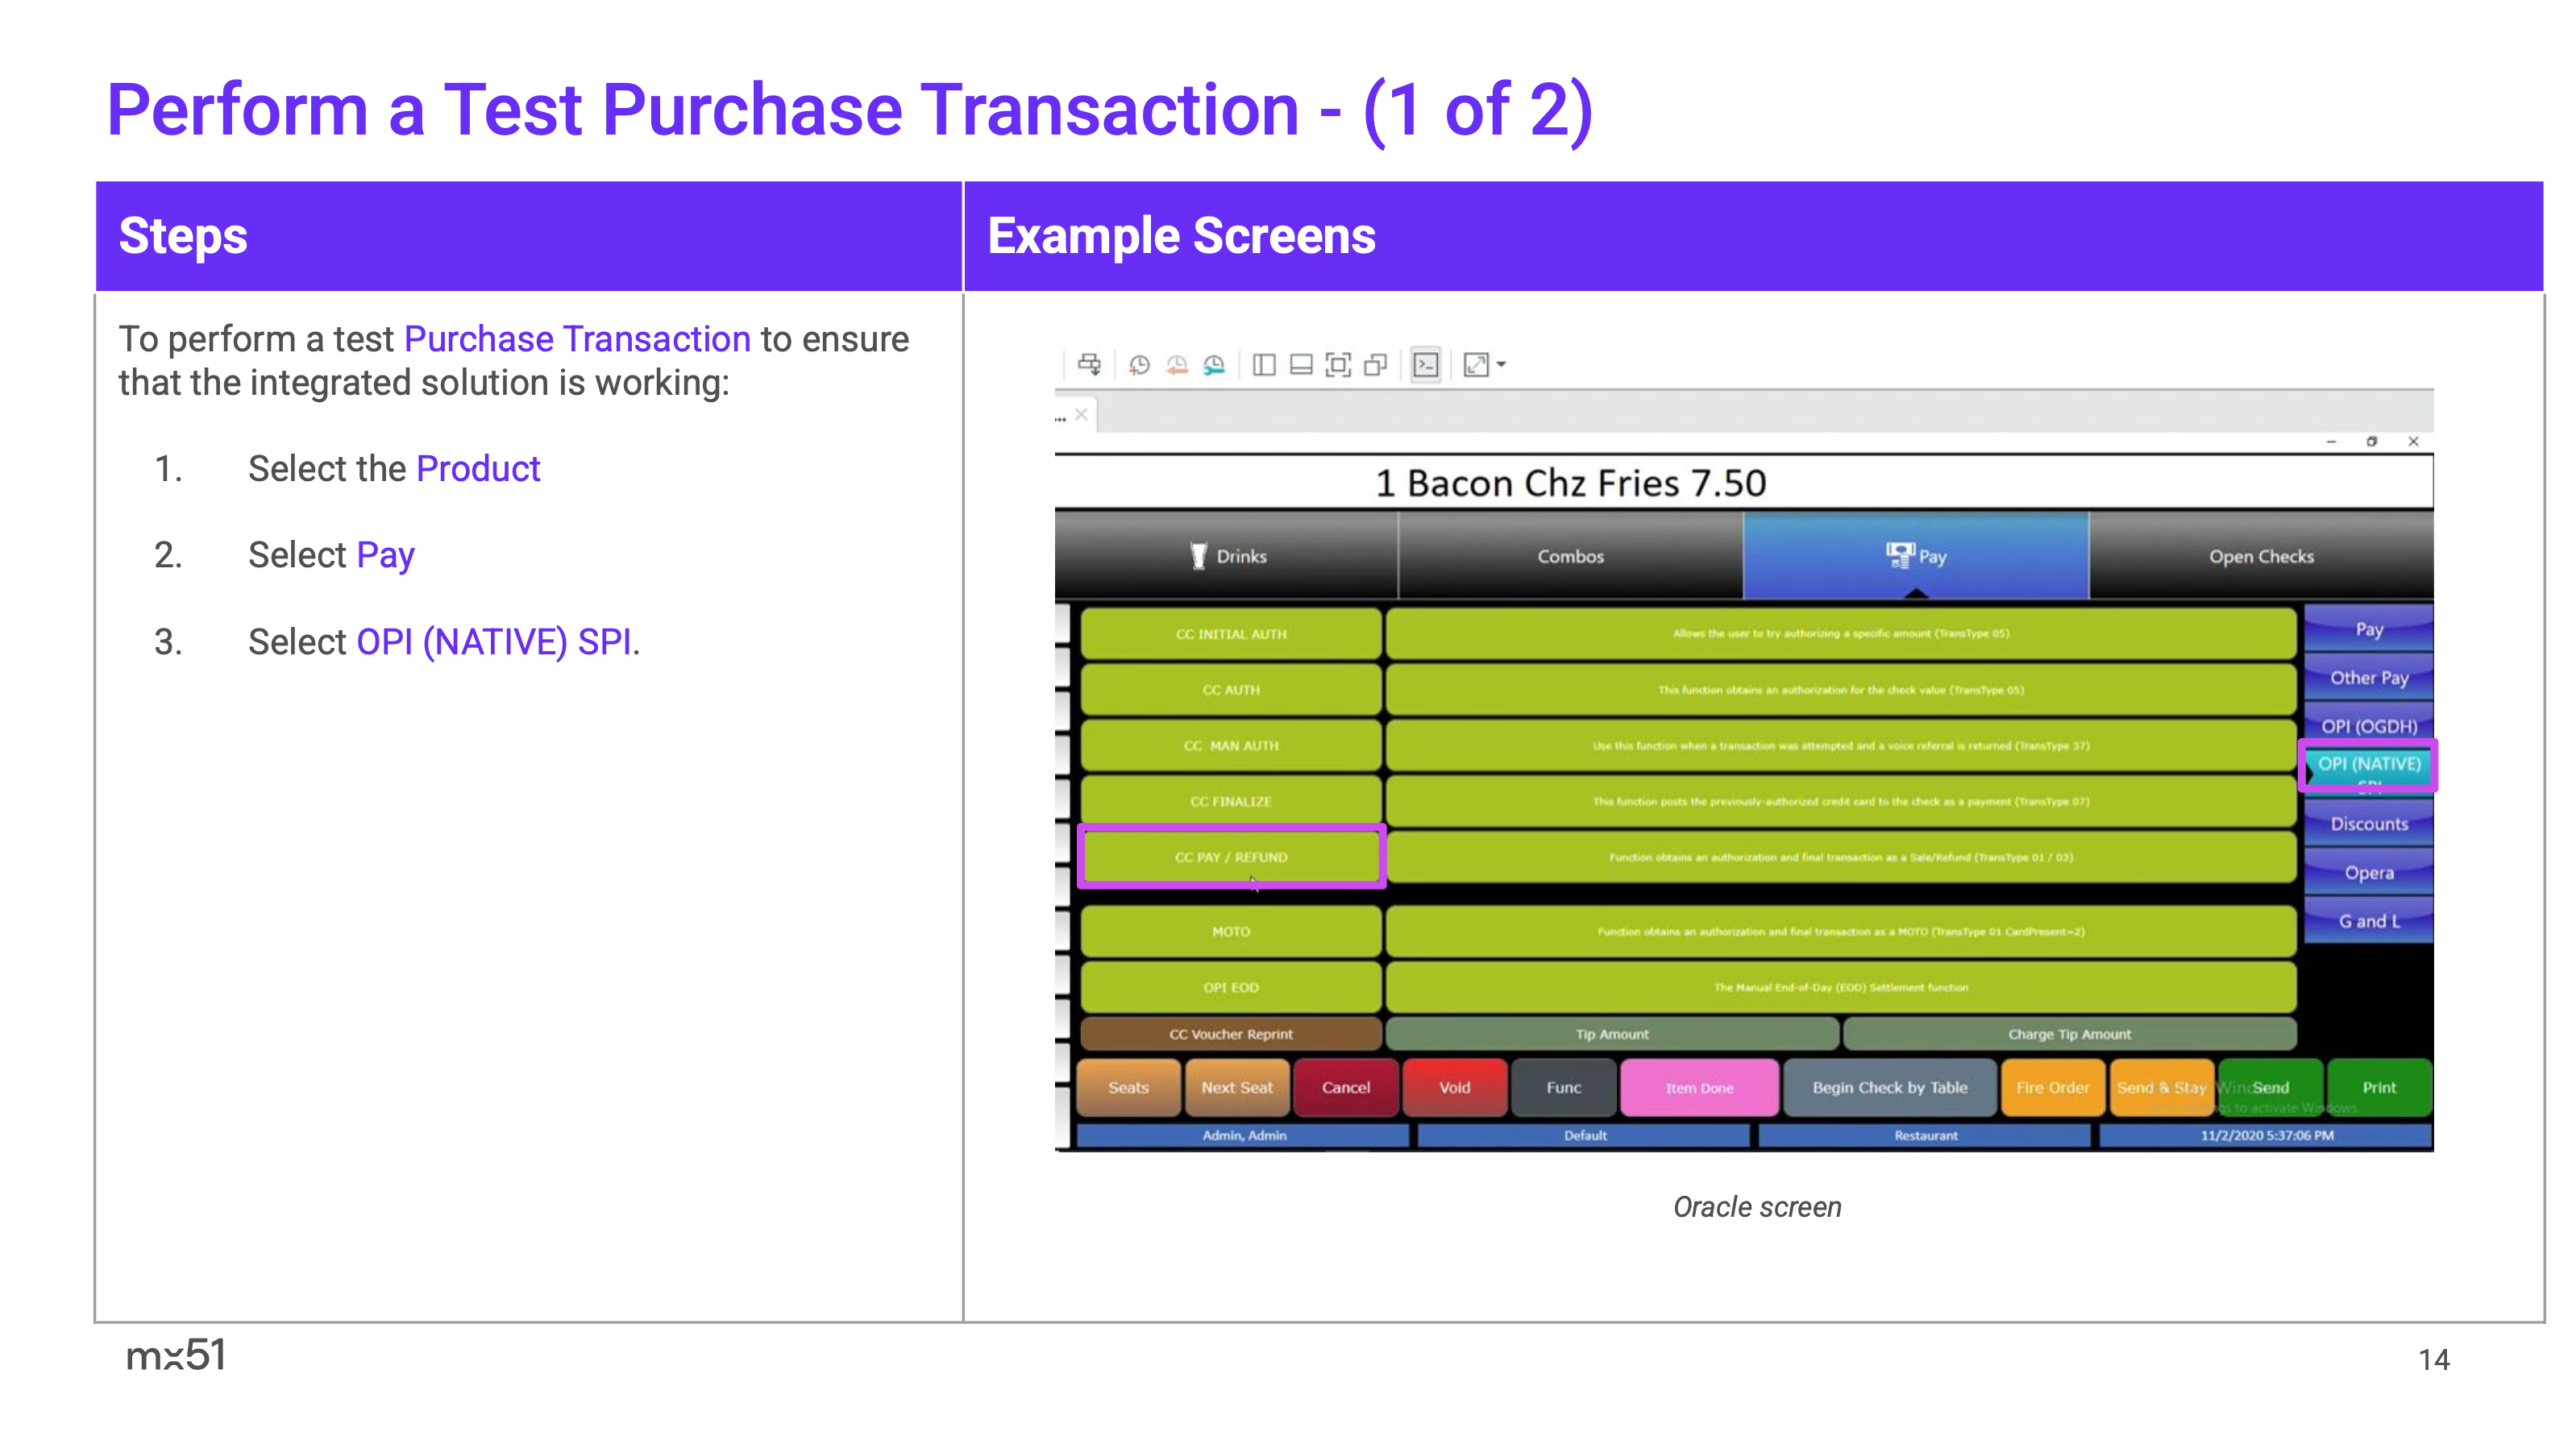Click the Purchase Transaction link text
The width and height of the screenshot is (2576, 1436).
pyautogui.click(x=577, y=339)
